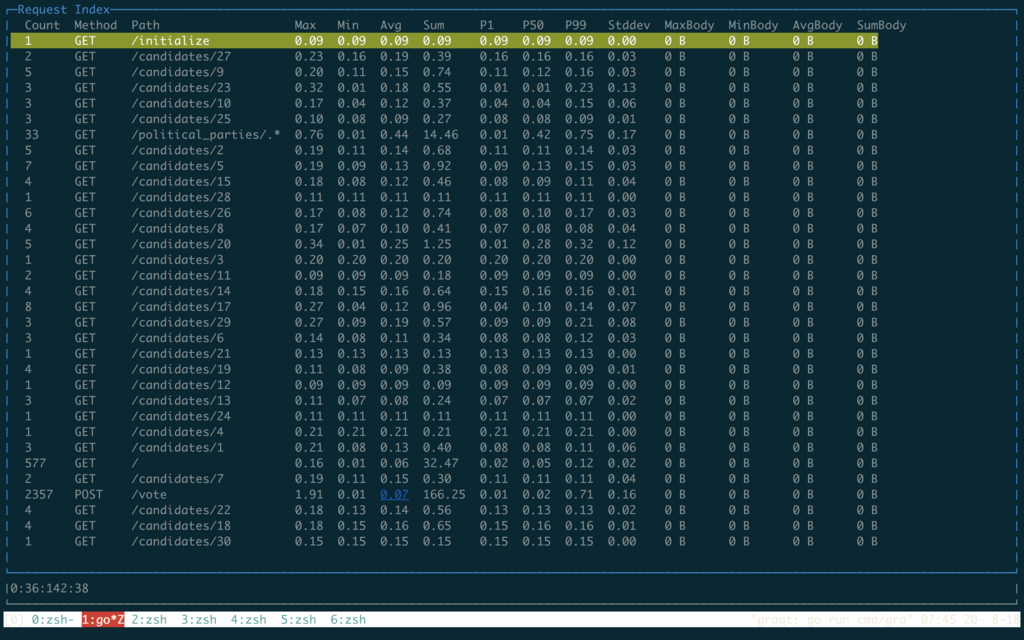Screen dimensions: 1024x640
Task: Click the /candidates/27 path
Action: click(181, 56)
